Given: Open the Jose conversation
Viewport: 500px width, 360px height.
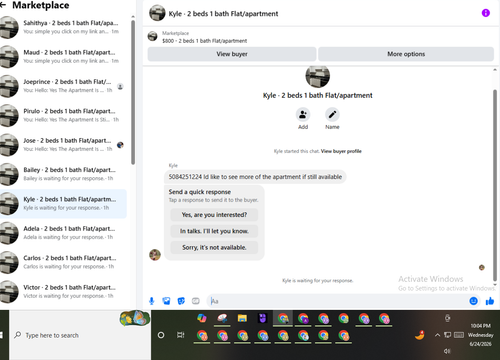Looking at the screenshot, I should coord(63,144).
